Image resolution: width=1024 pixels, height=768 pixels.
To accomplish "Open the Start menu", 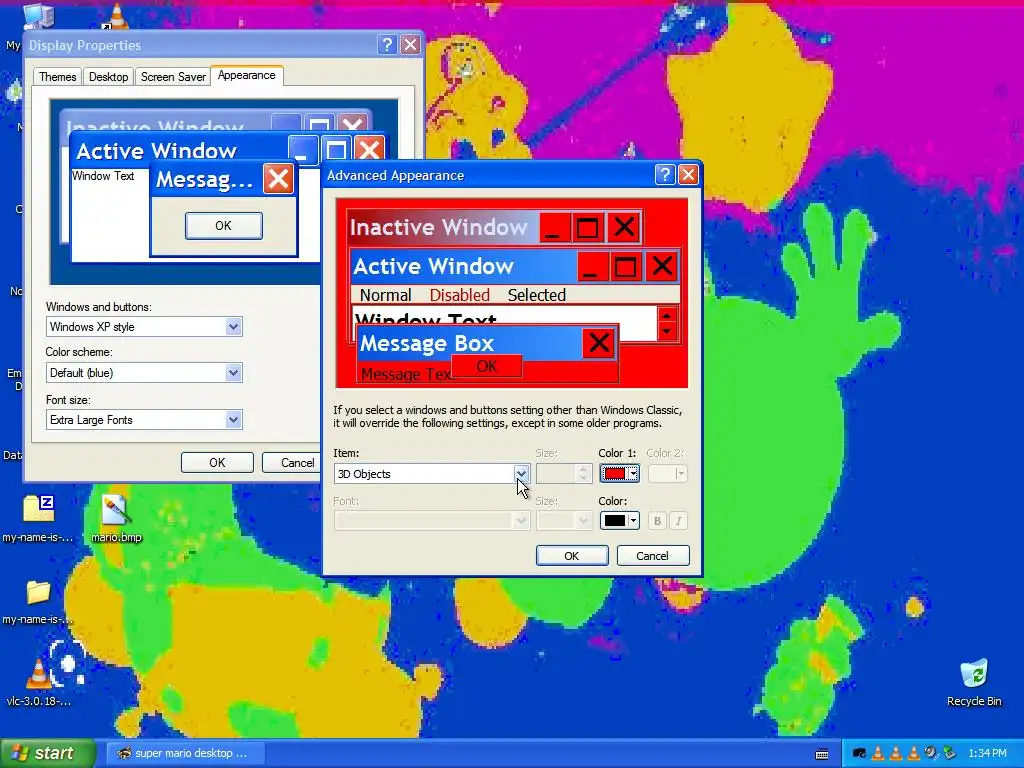I will [x=47, y=753].
